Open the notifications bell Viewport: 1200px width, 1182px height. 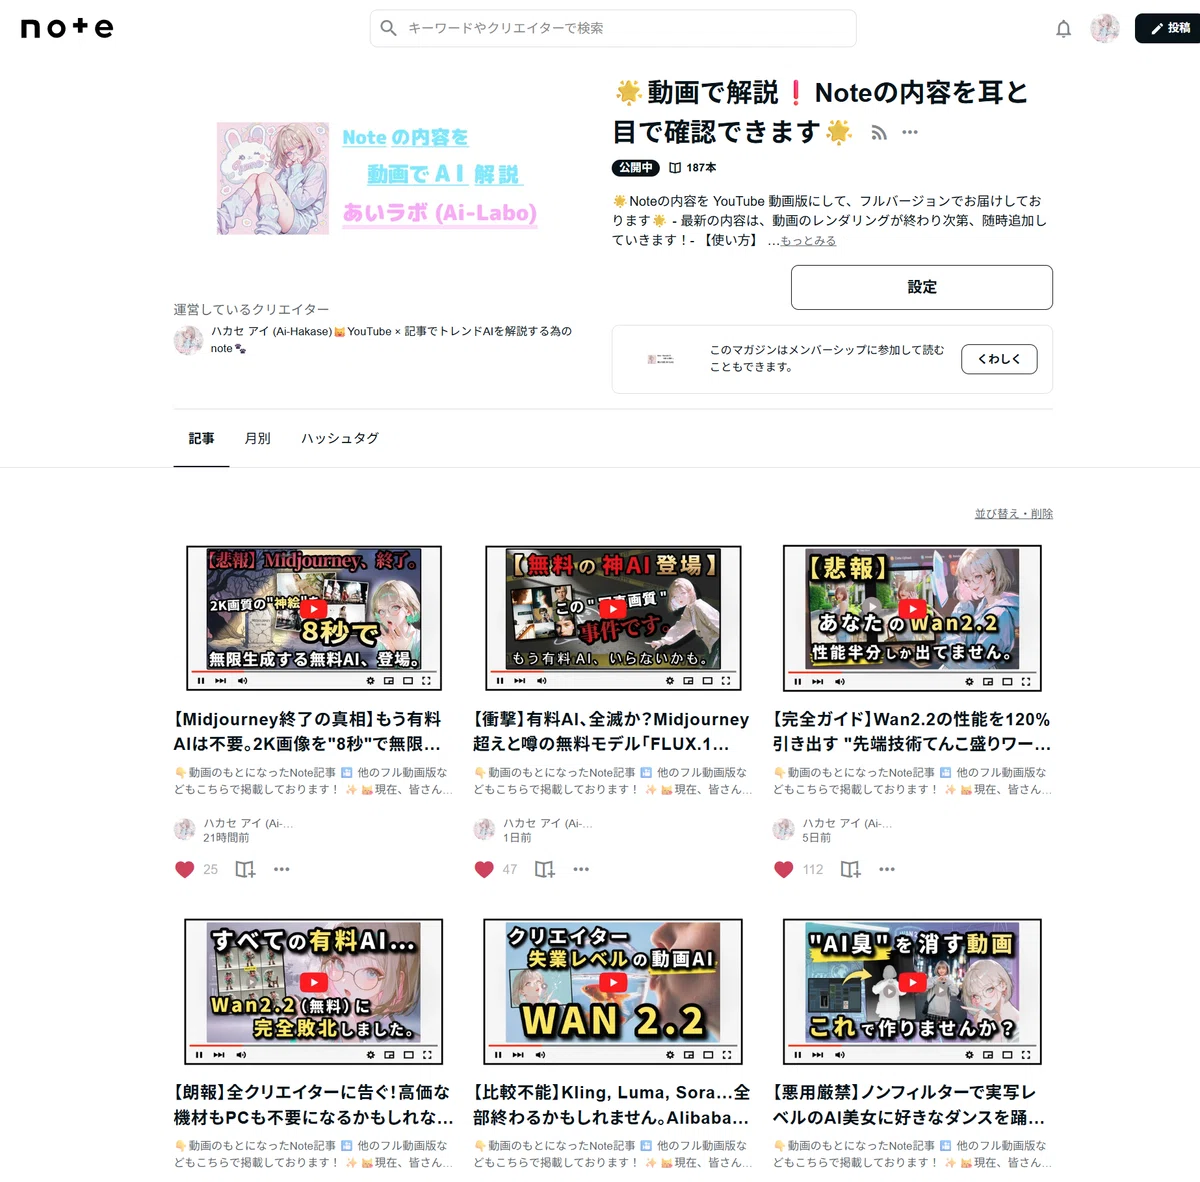[x=1063, y=29]
